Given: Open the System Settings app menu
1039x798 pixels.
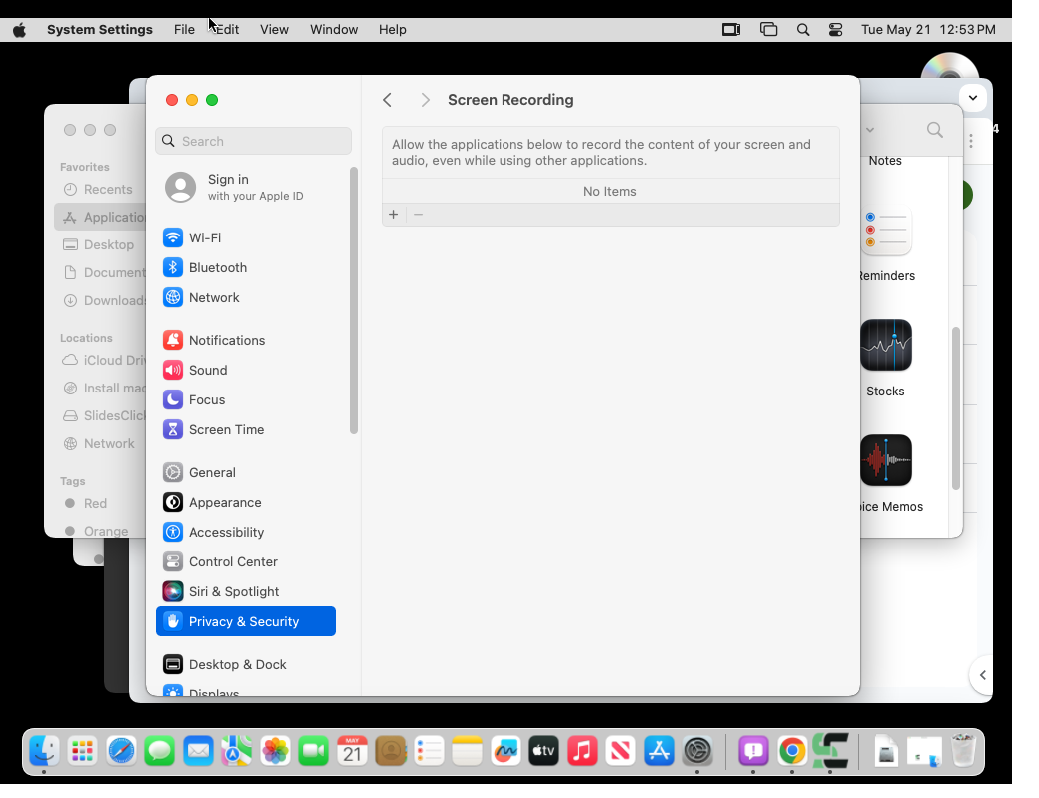Looking at the screenshot, I should pyautogui.click(x=100, y=30).
